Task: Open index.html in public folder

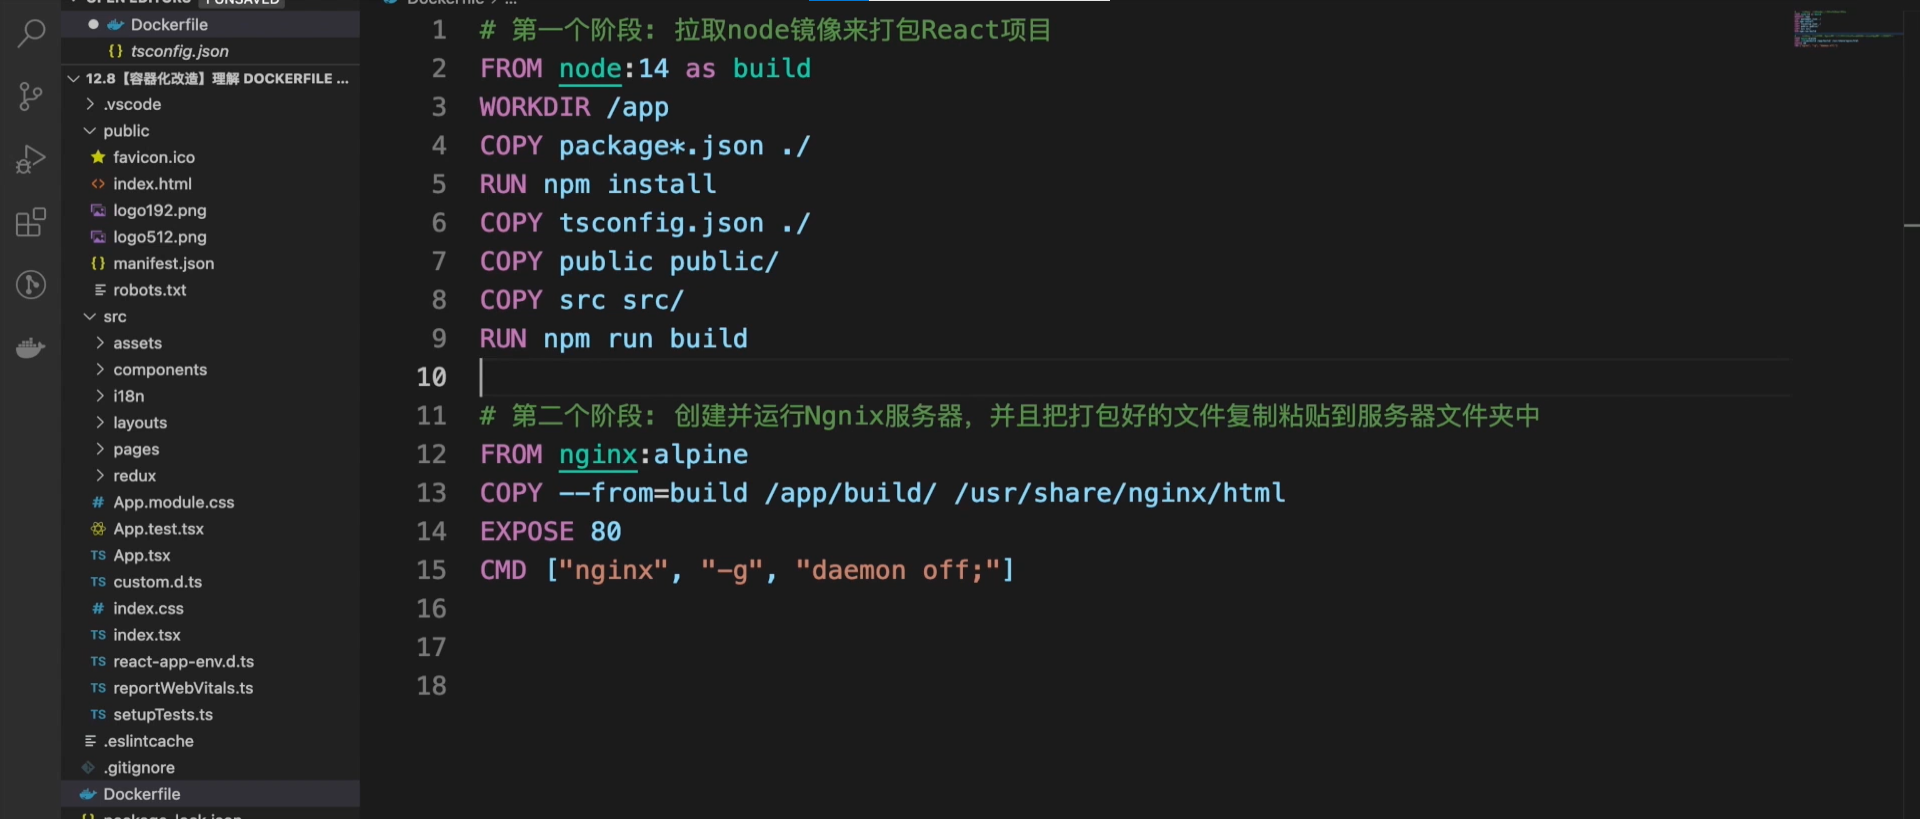Action: pyautogui.click(x=152, y=184)
